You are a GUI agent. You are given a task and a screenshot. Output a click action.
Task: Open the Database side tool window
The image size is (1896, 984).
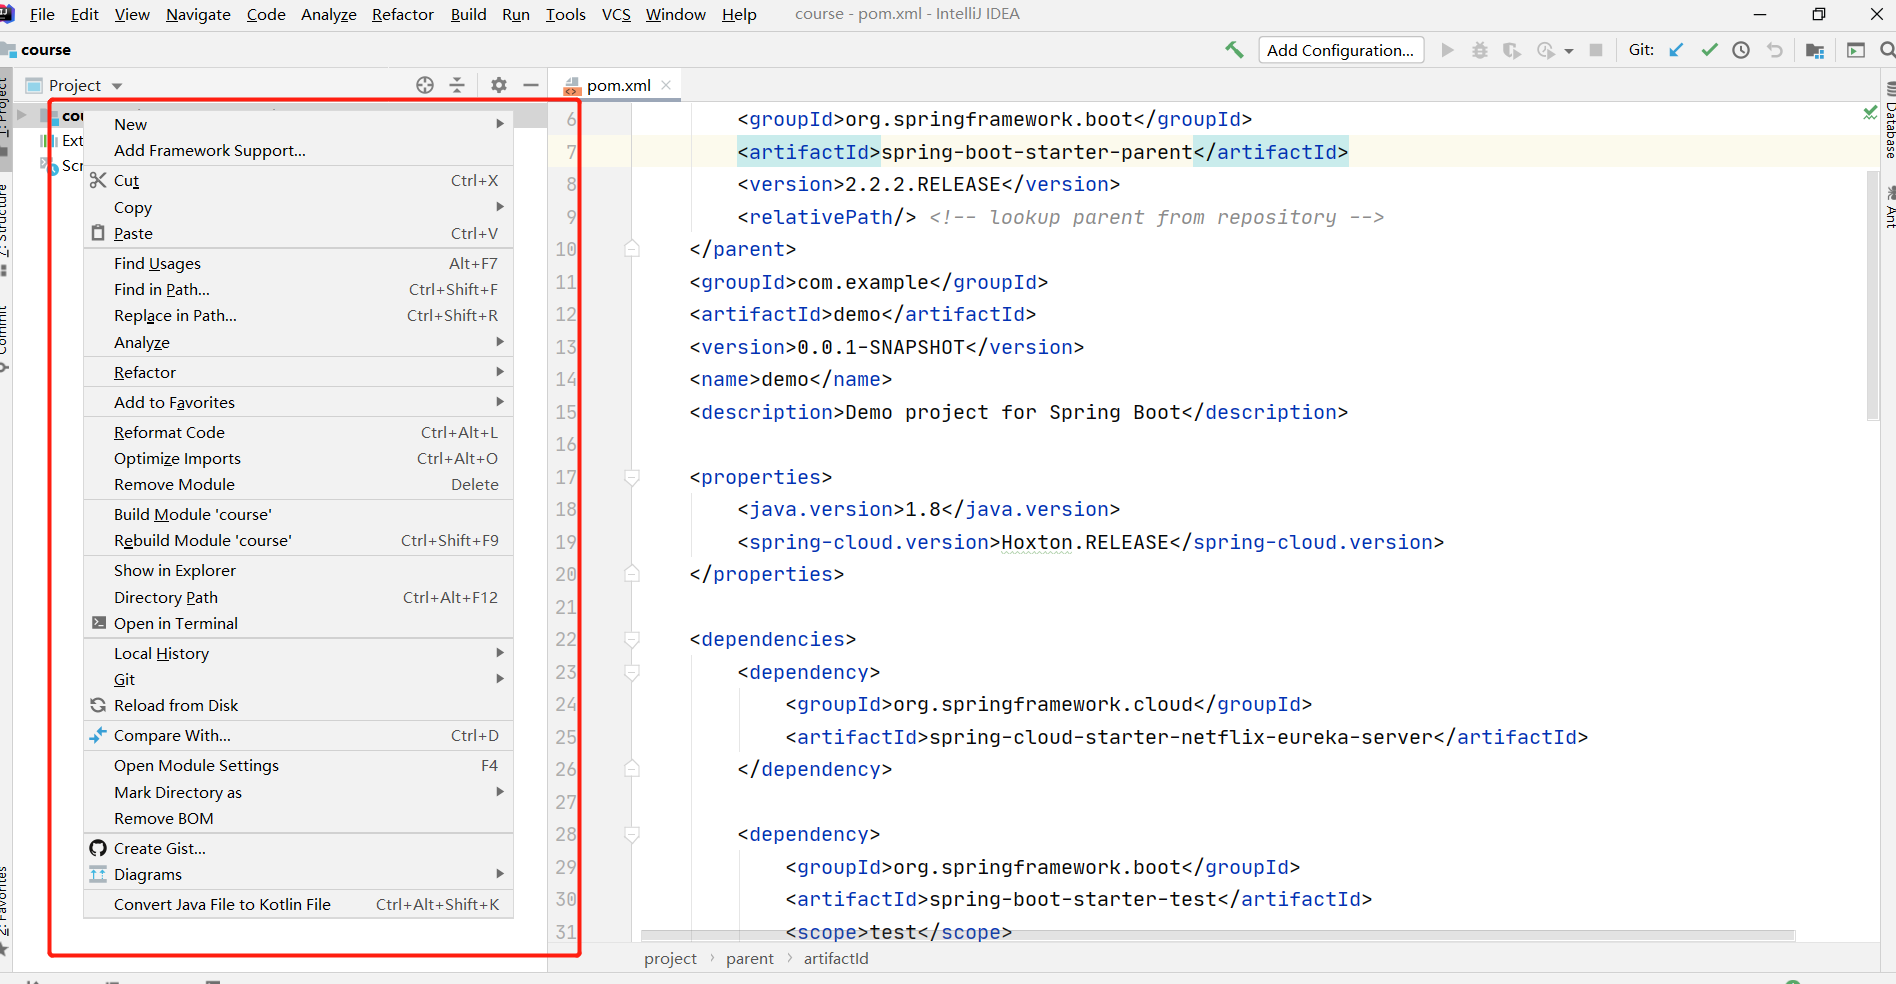pos(1890,122)
